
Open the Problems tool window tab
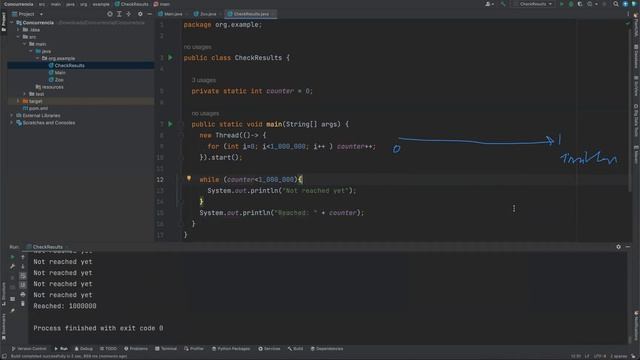[136, 349]
